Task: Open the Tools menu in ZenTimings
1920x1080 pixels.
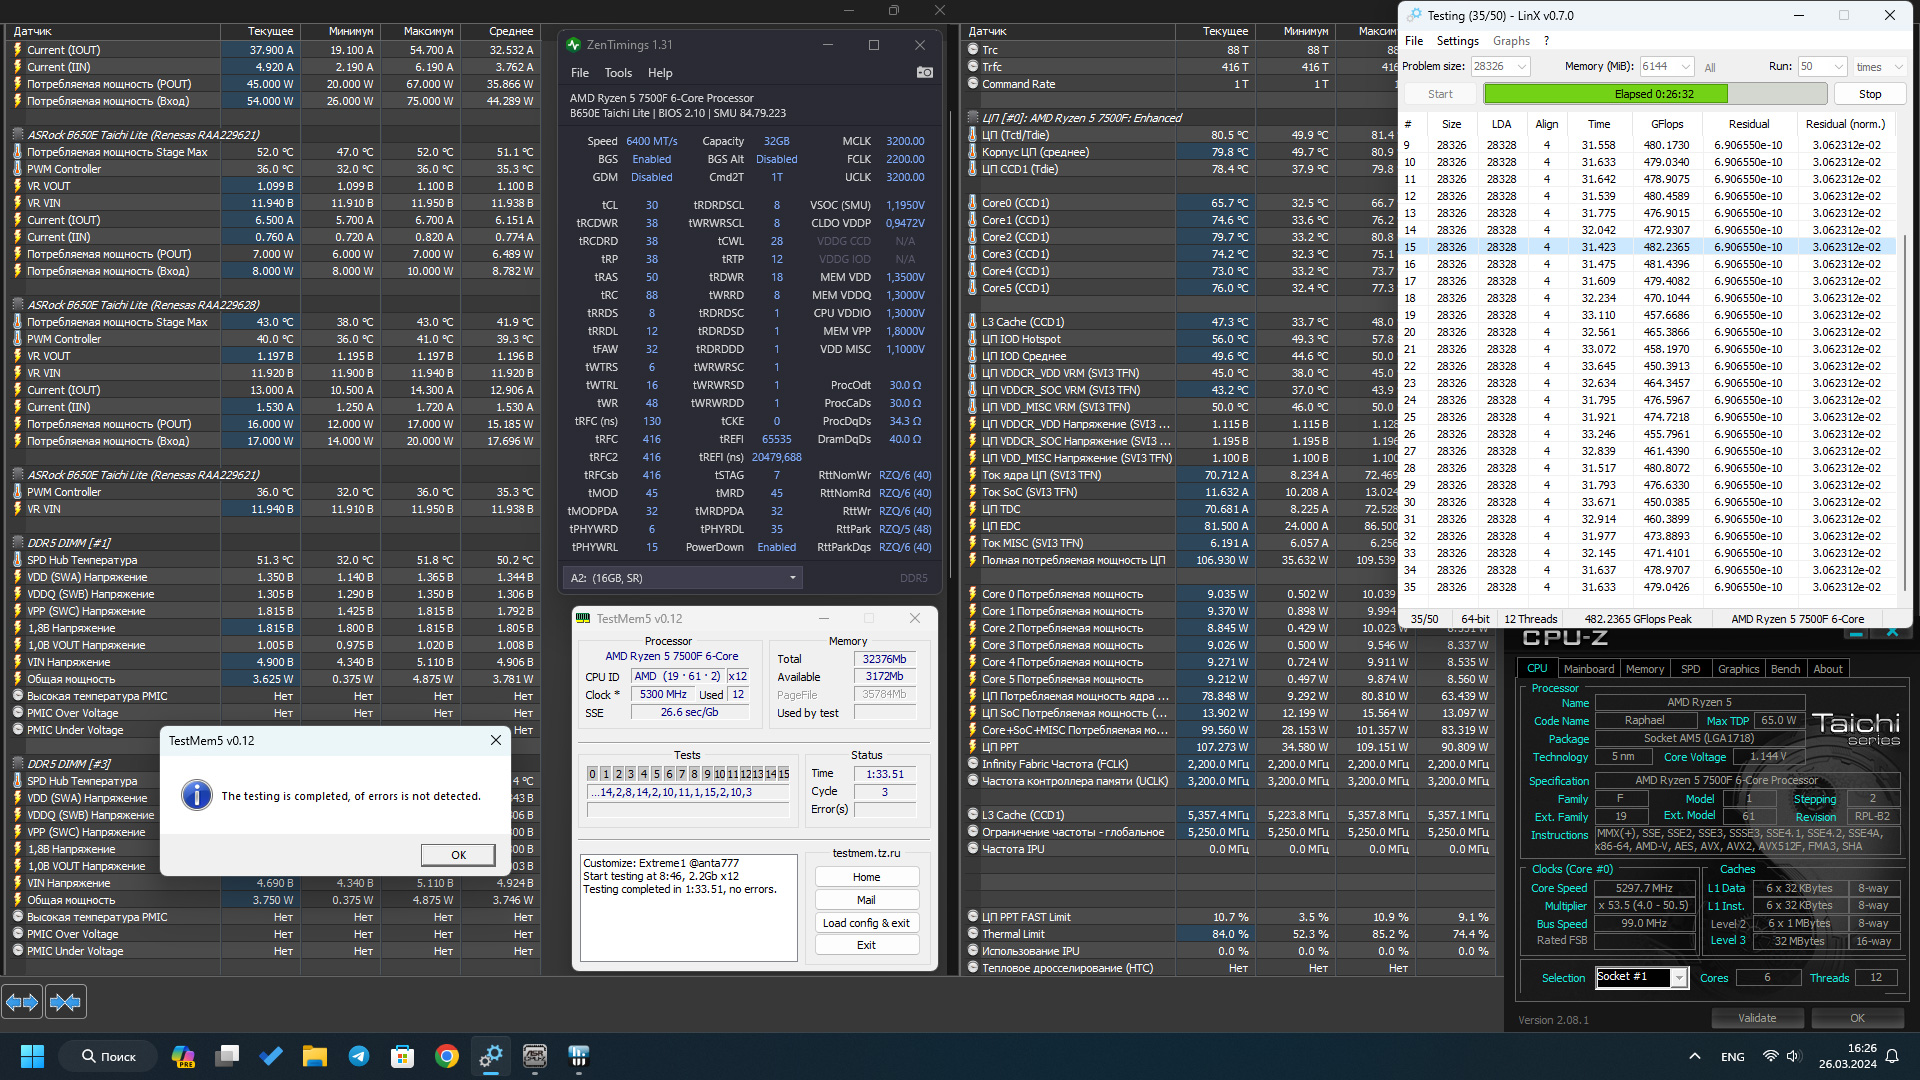Action: coord(618,73)
